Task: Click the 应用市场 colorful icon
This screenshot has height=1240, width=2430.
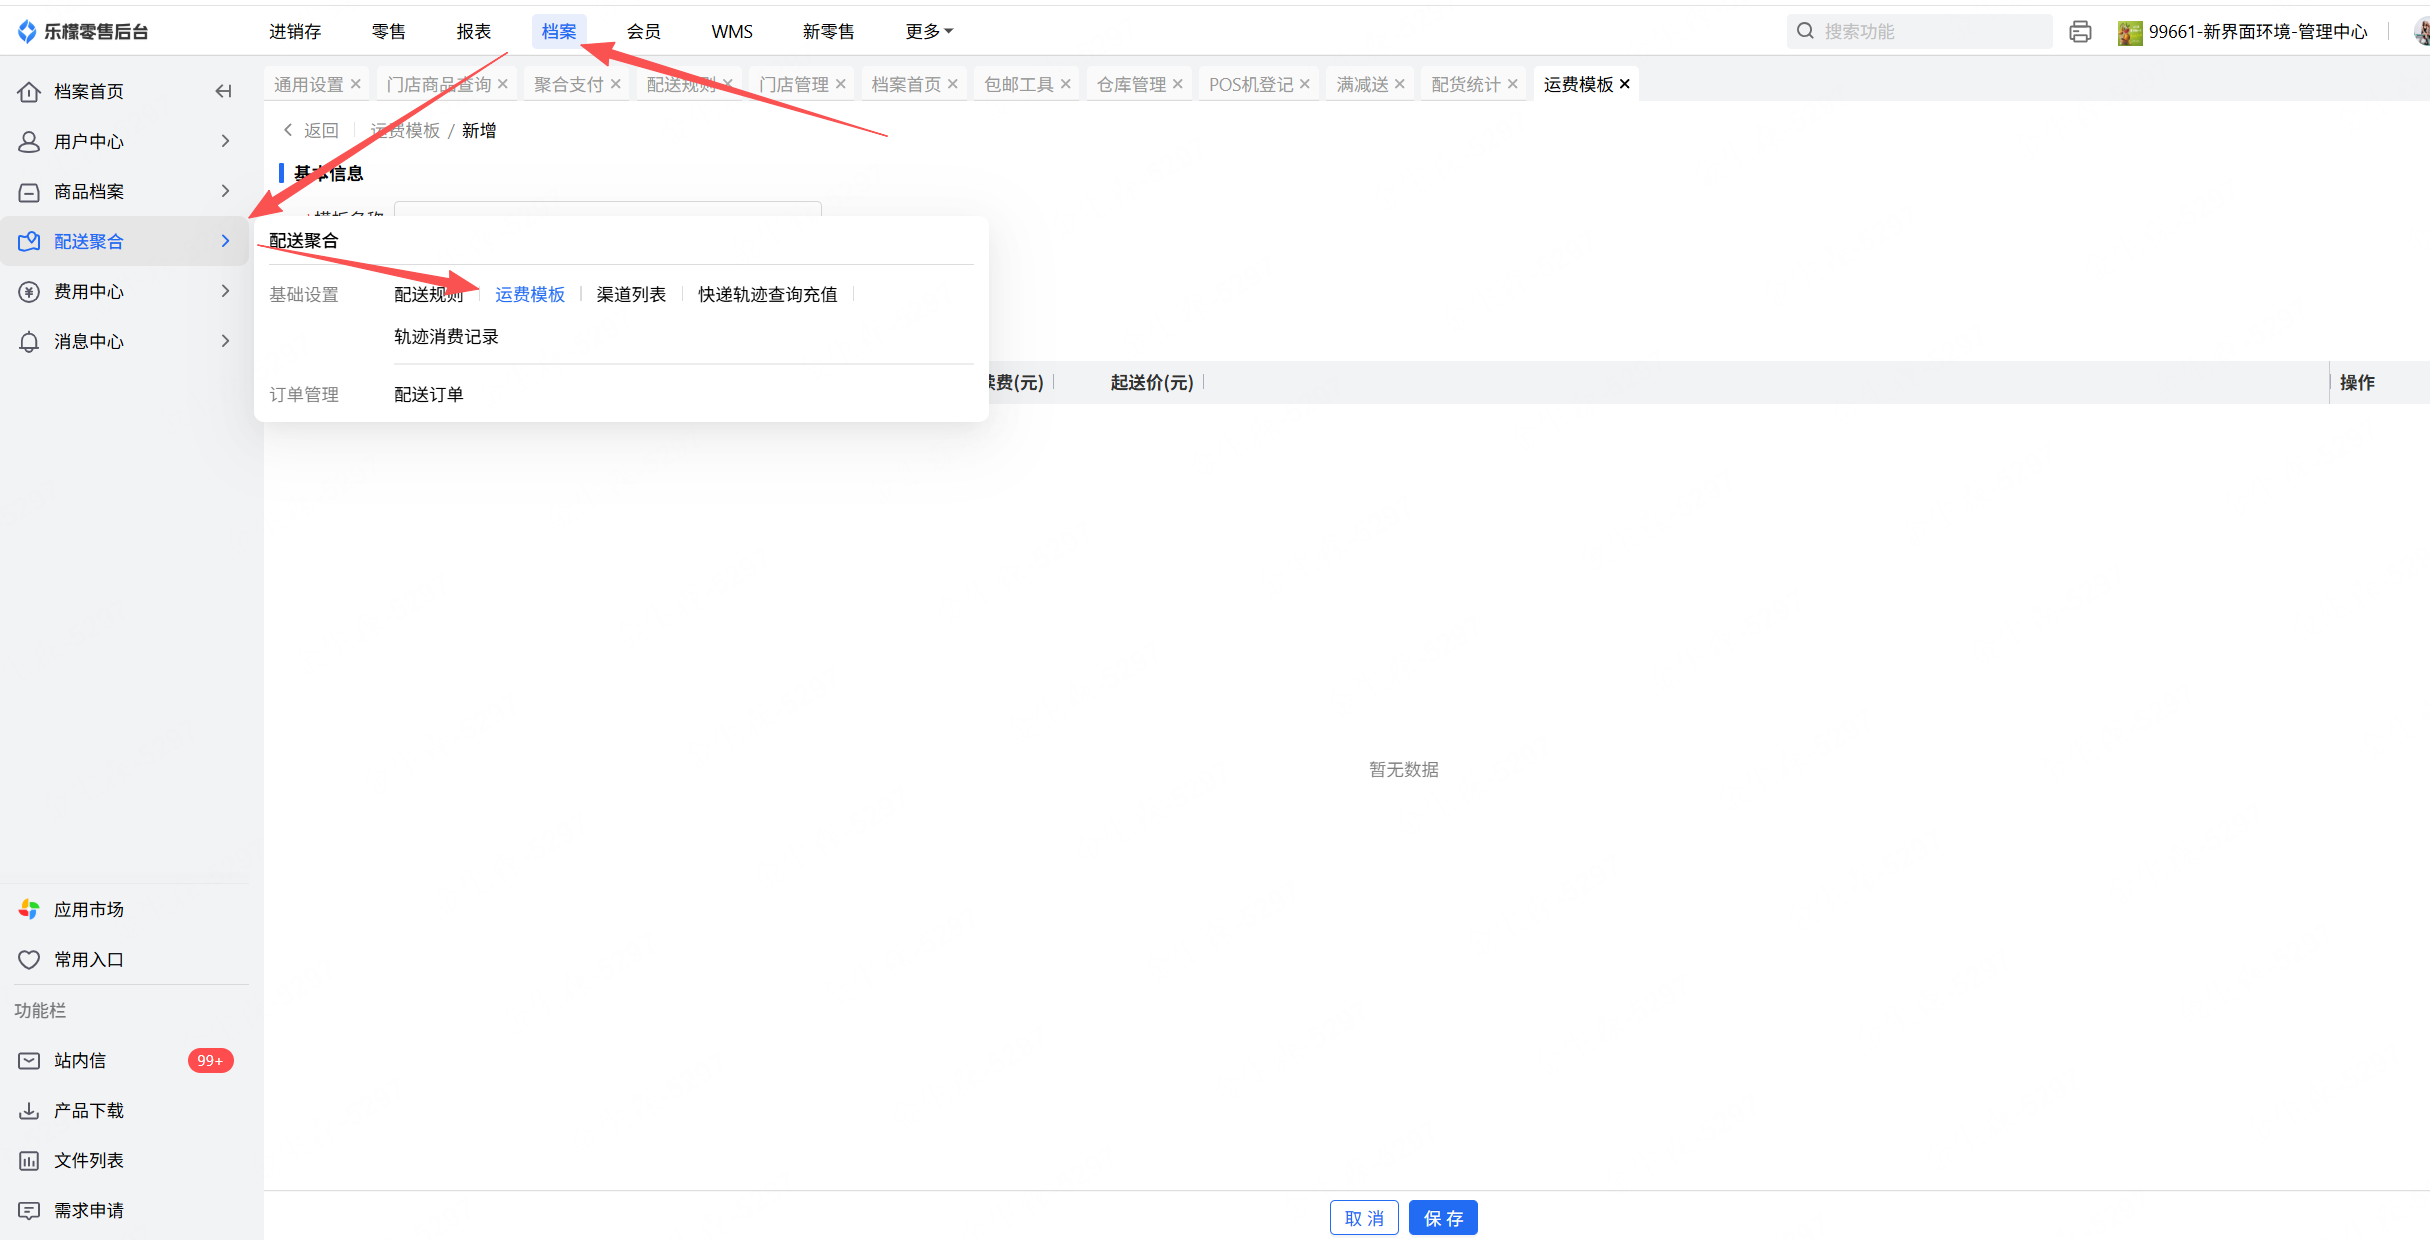Action: point(29,909)
